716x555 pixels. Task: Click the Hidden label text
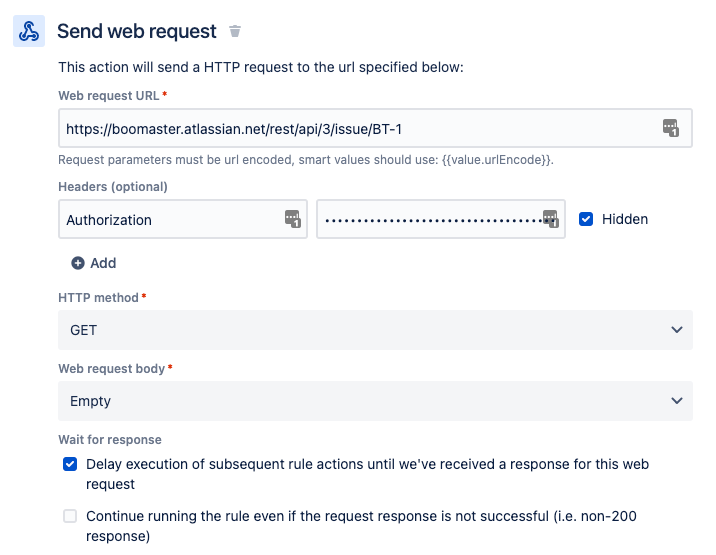[x=625, y=219]
